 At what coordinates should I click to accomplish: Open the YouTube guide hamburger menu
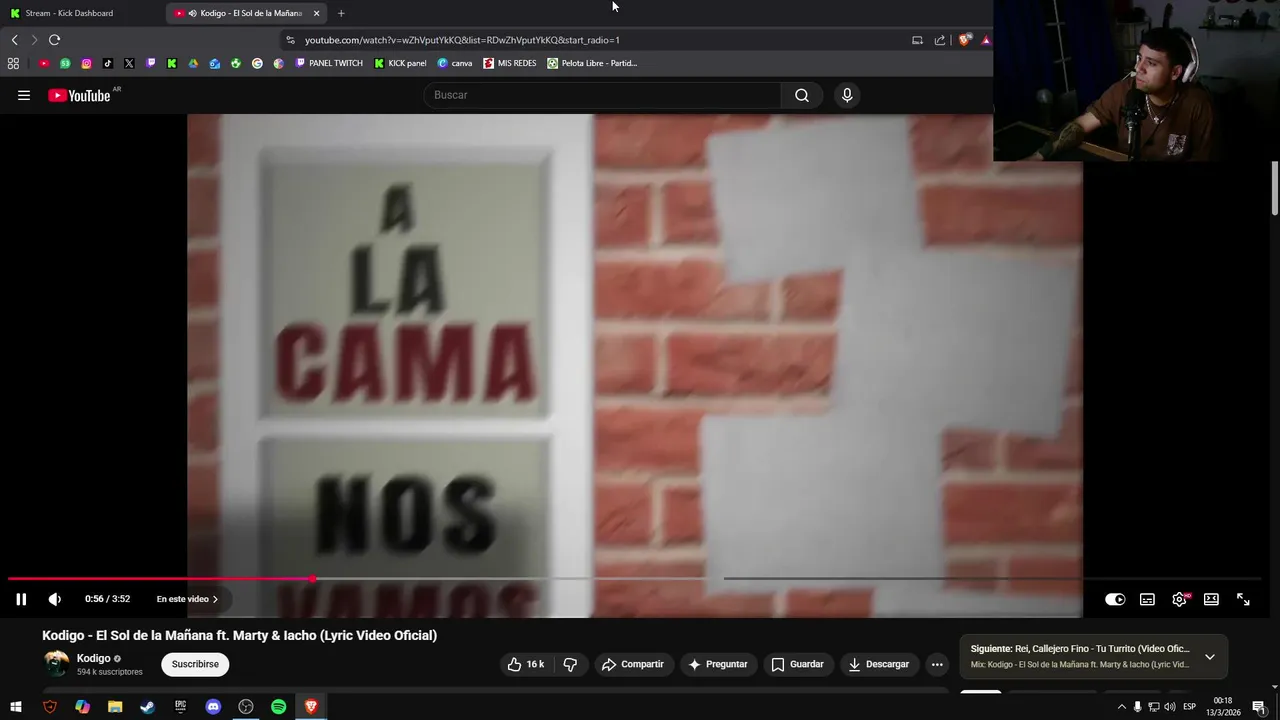[x=24, y=95]
